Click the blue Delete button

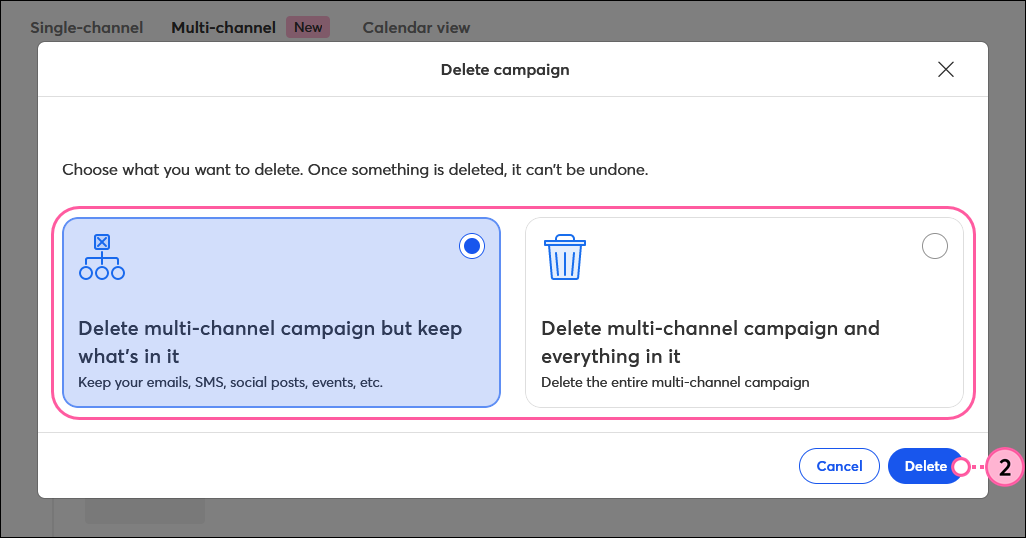(x=925, y=466)
